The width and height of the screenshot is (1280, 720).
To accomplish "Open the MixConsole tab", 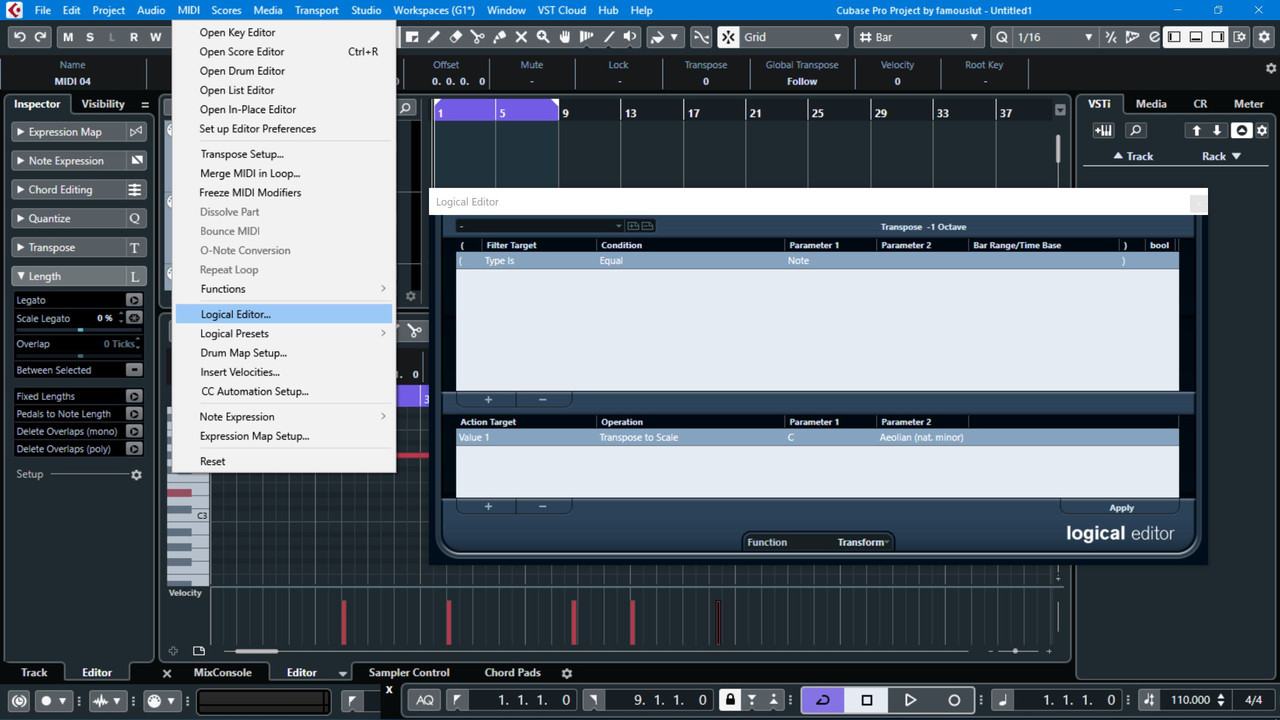I will [x=223, y=673].
